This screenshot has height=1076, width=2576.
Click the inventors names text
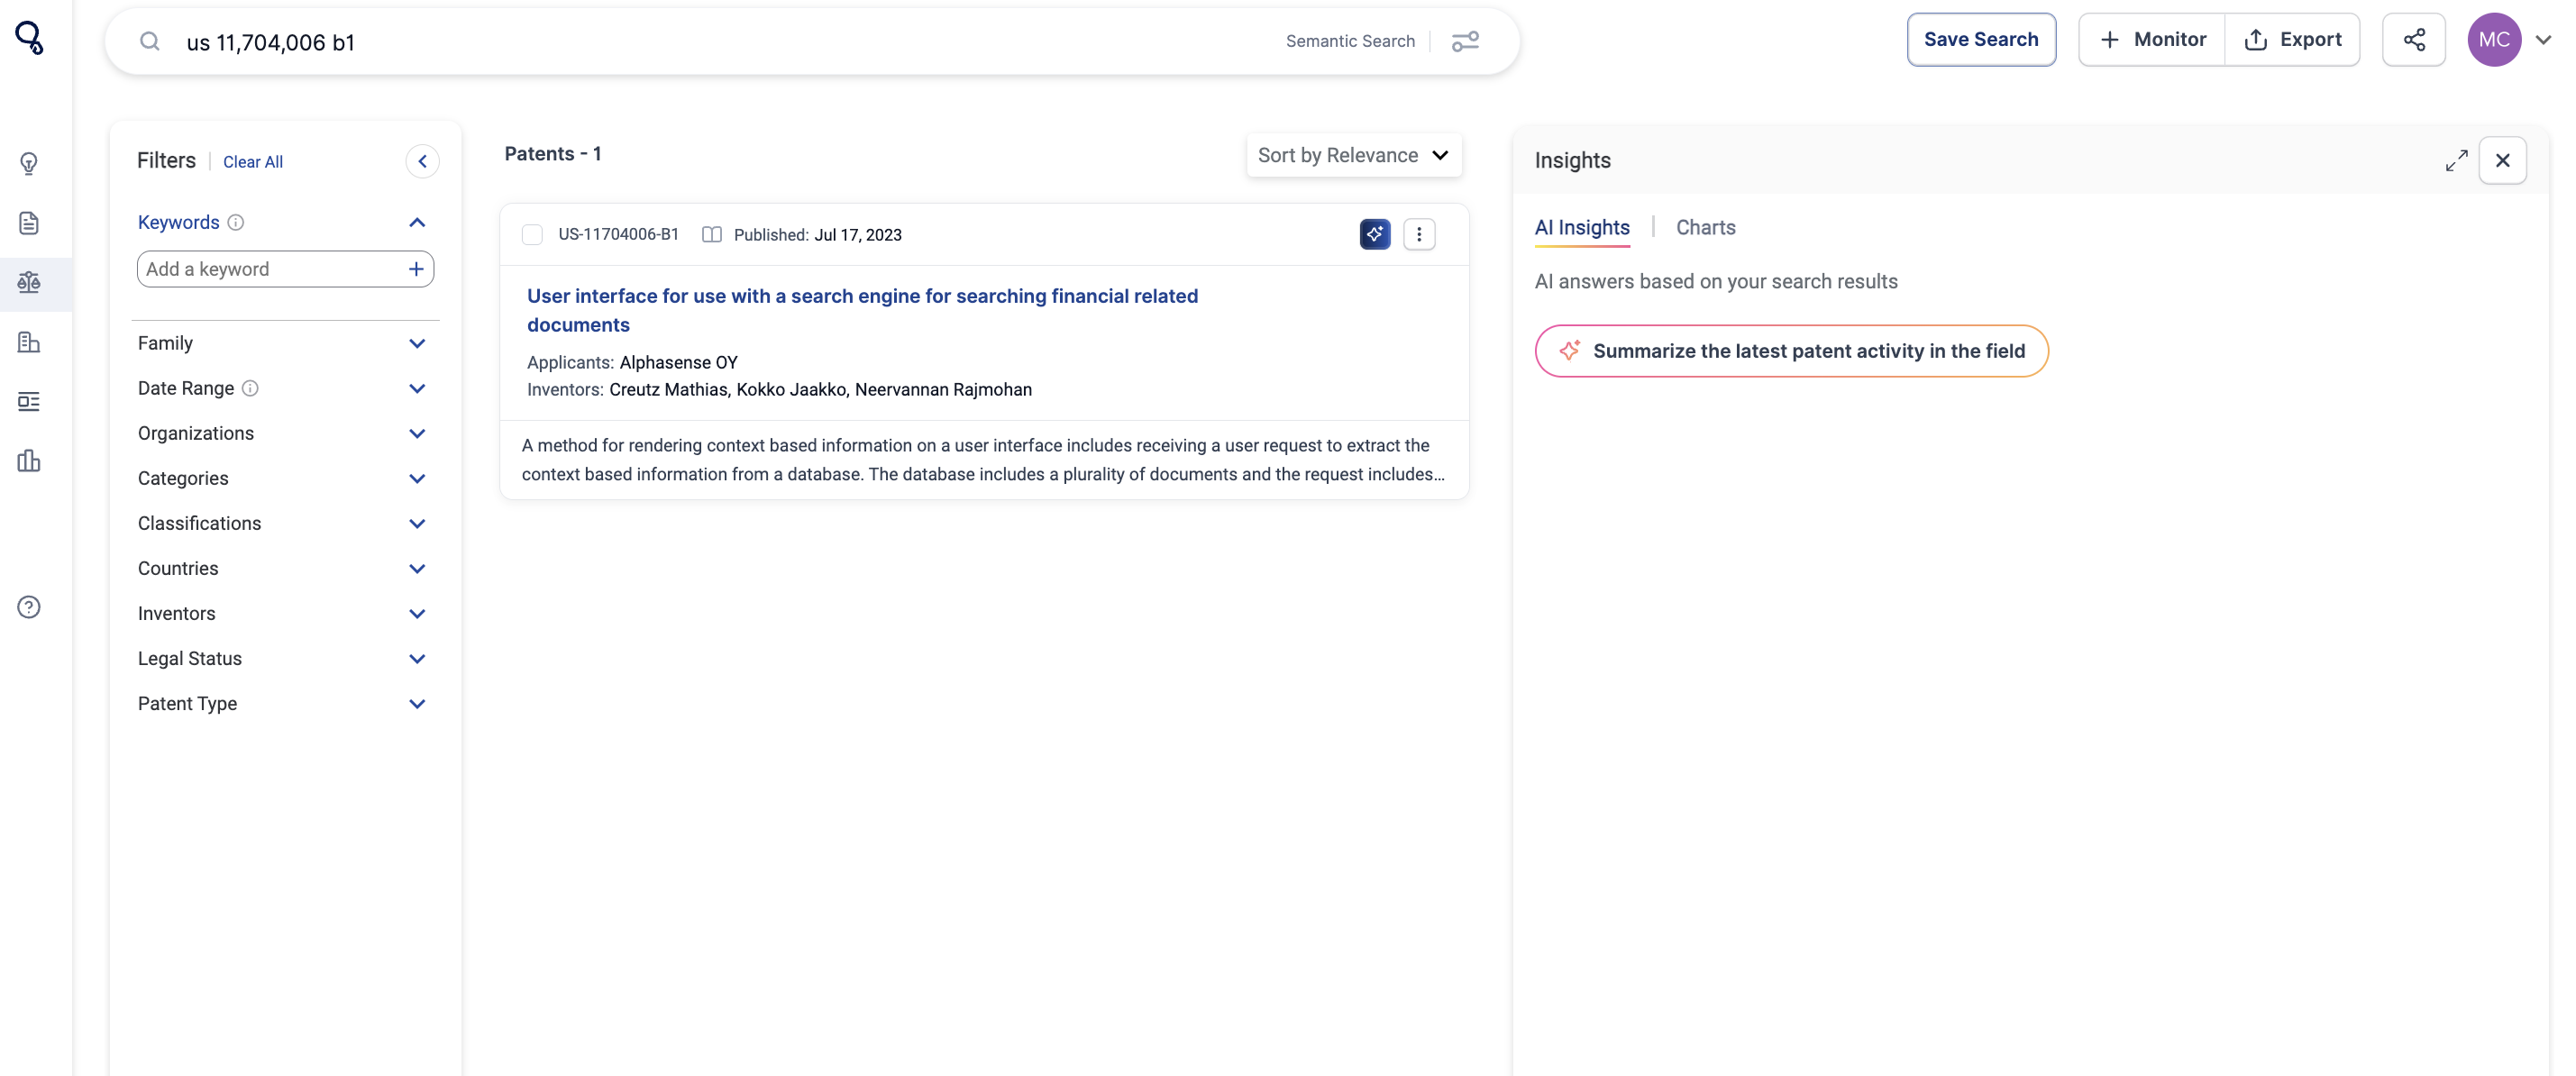click(820, 389)
